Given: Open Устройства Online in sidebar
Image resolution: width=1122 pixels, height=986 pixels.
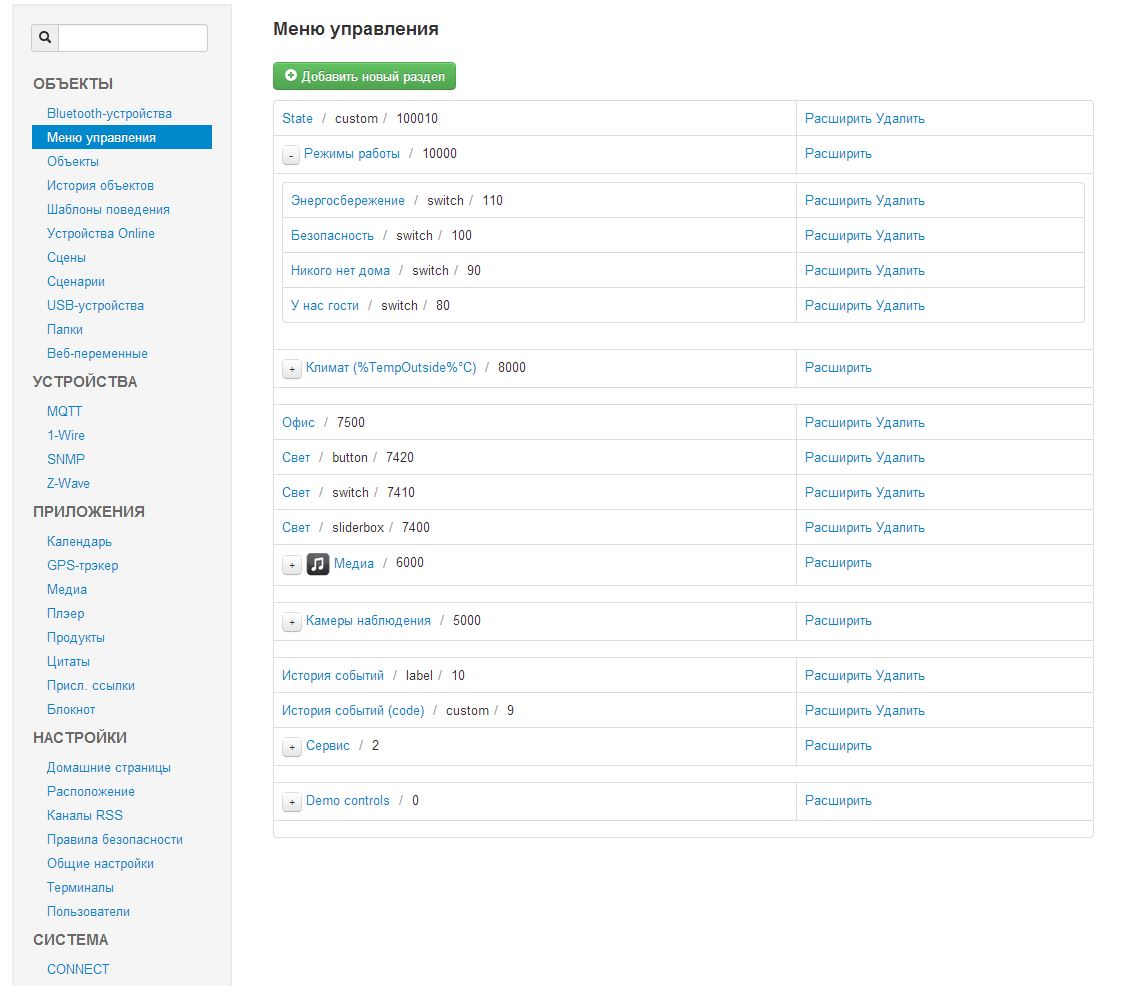Looking at the screenshot, I should click(101, 233).
